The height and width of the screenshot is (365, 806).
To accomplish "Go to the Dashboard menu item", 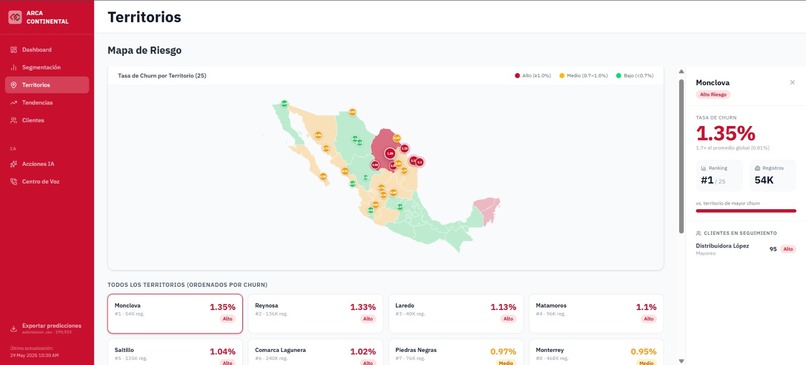I will [x=47, y=50].
